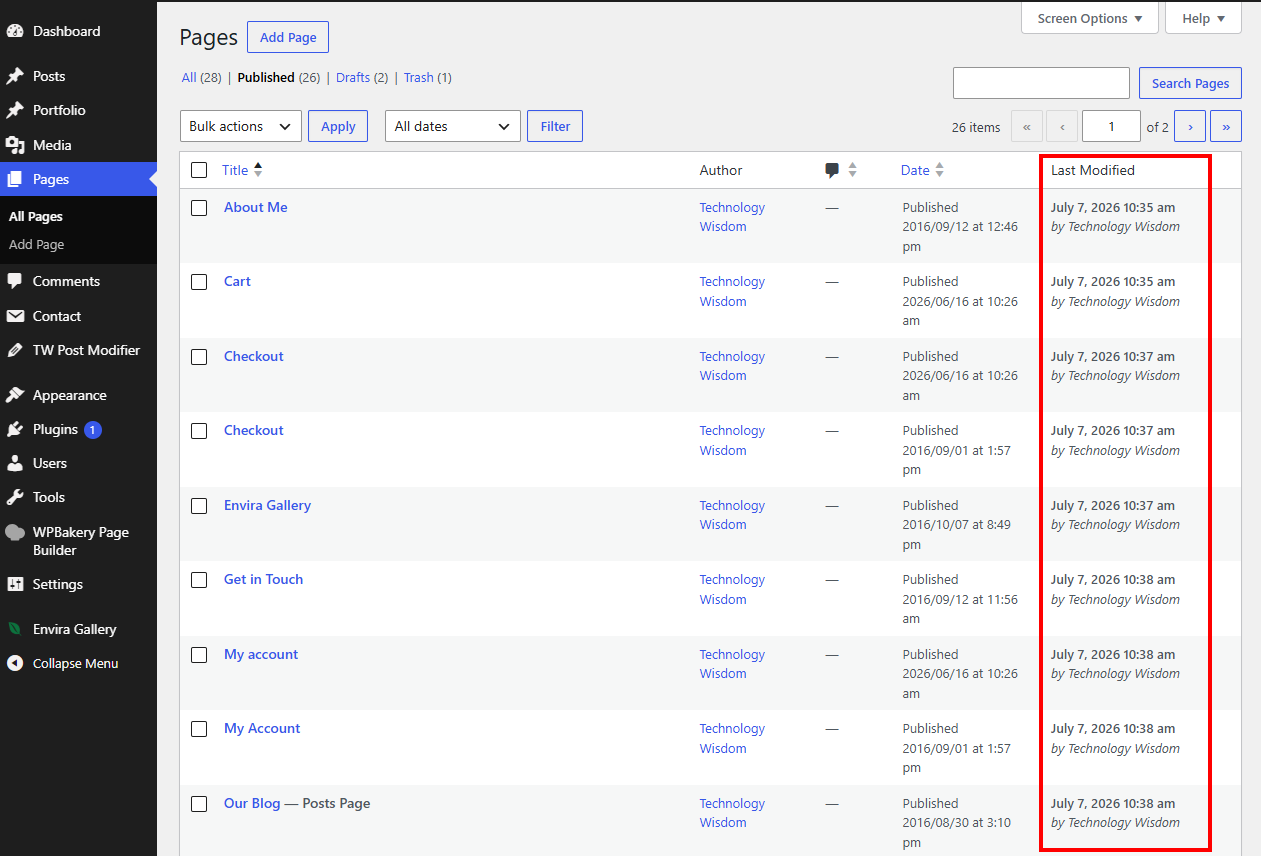The width and height of the screenshot is (1261, 856).
Task: Open the Screen Options panel
Action: (x=1090, y=18)
